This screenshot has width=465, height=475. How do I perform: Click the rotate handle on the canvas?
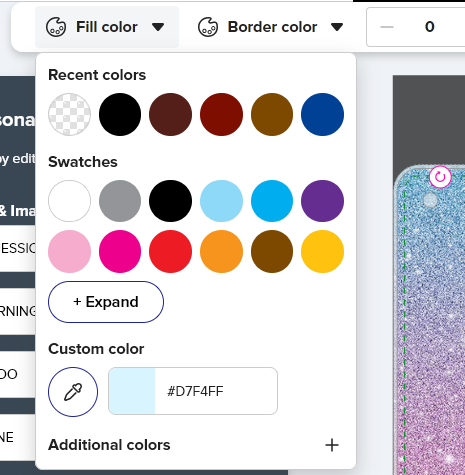tap(440, 177)
